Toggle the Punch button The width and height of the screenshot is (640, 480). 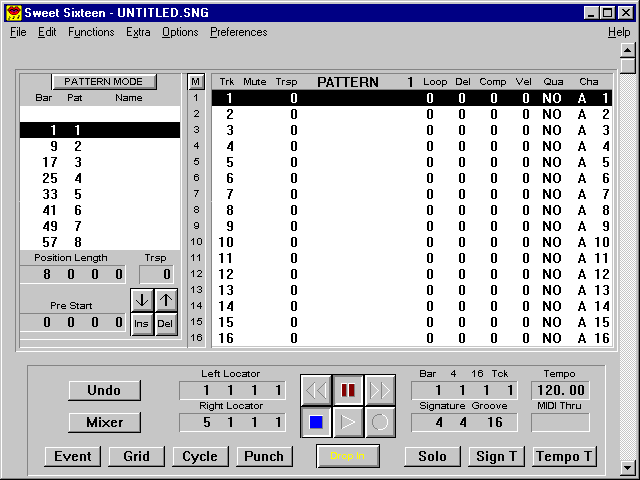265,456
